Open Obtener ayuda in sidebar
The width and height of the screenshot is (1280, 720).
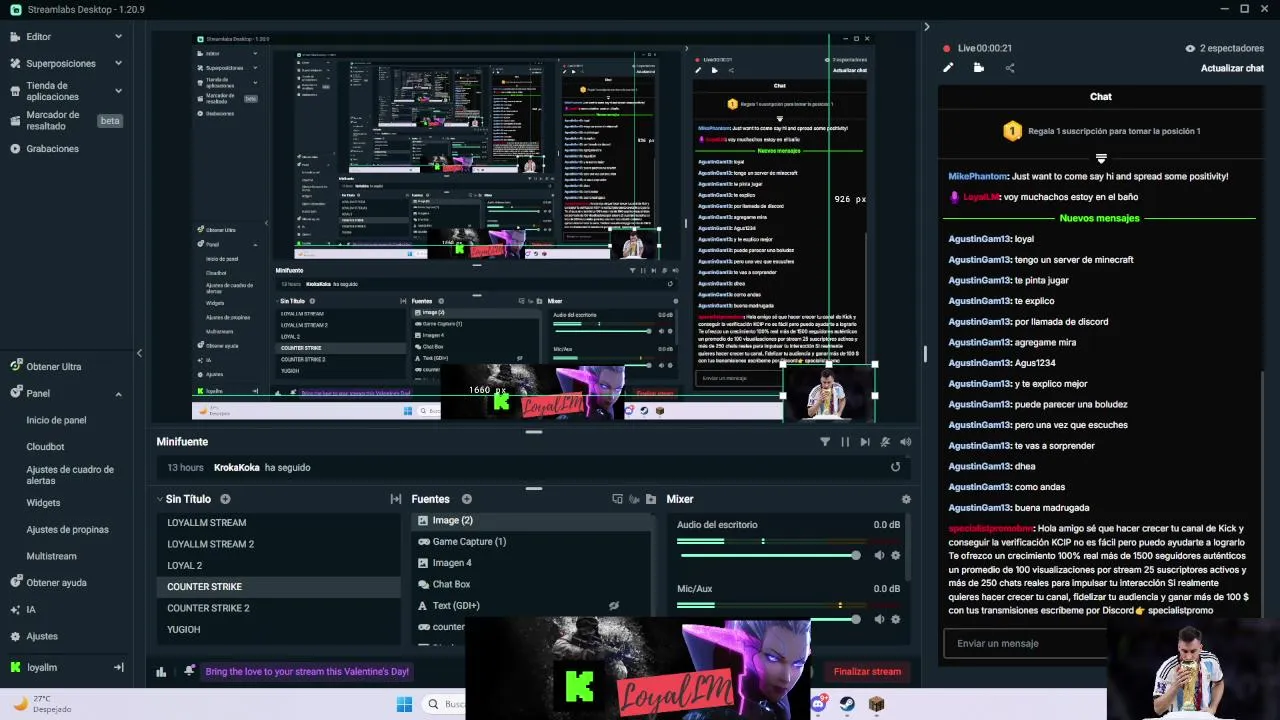point(56,582)
